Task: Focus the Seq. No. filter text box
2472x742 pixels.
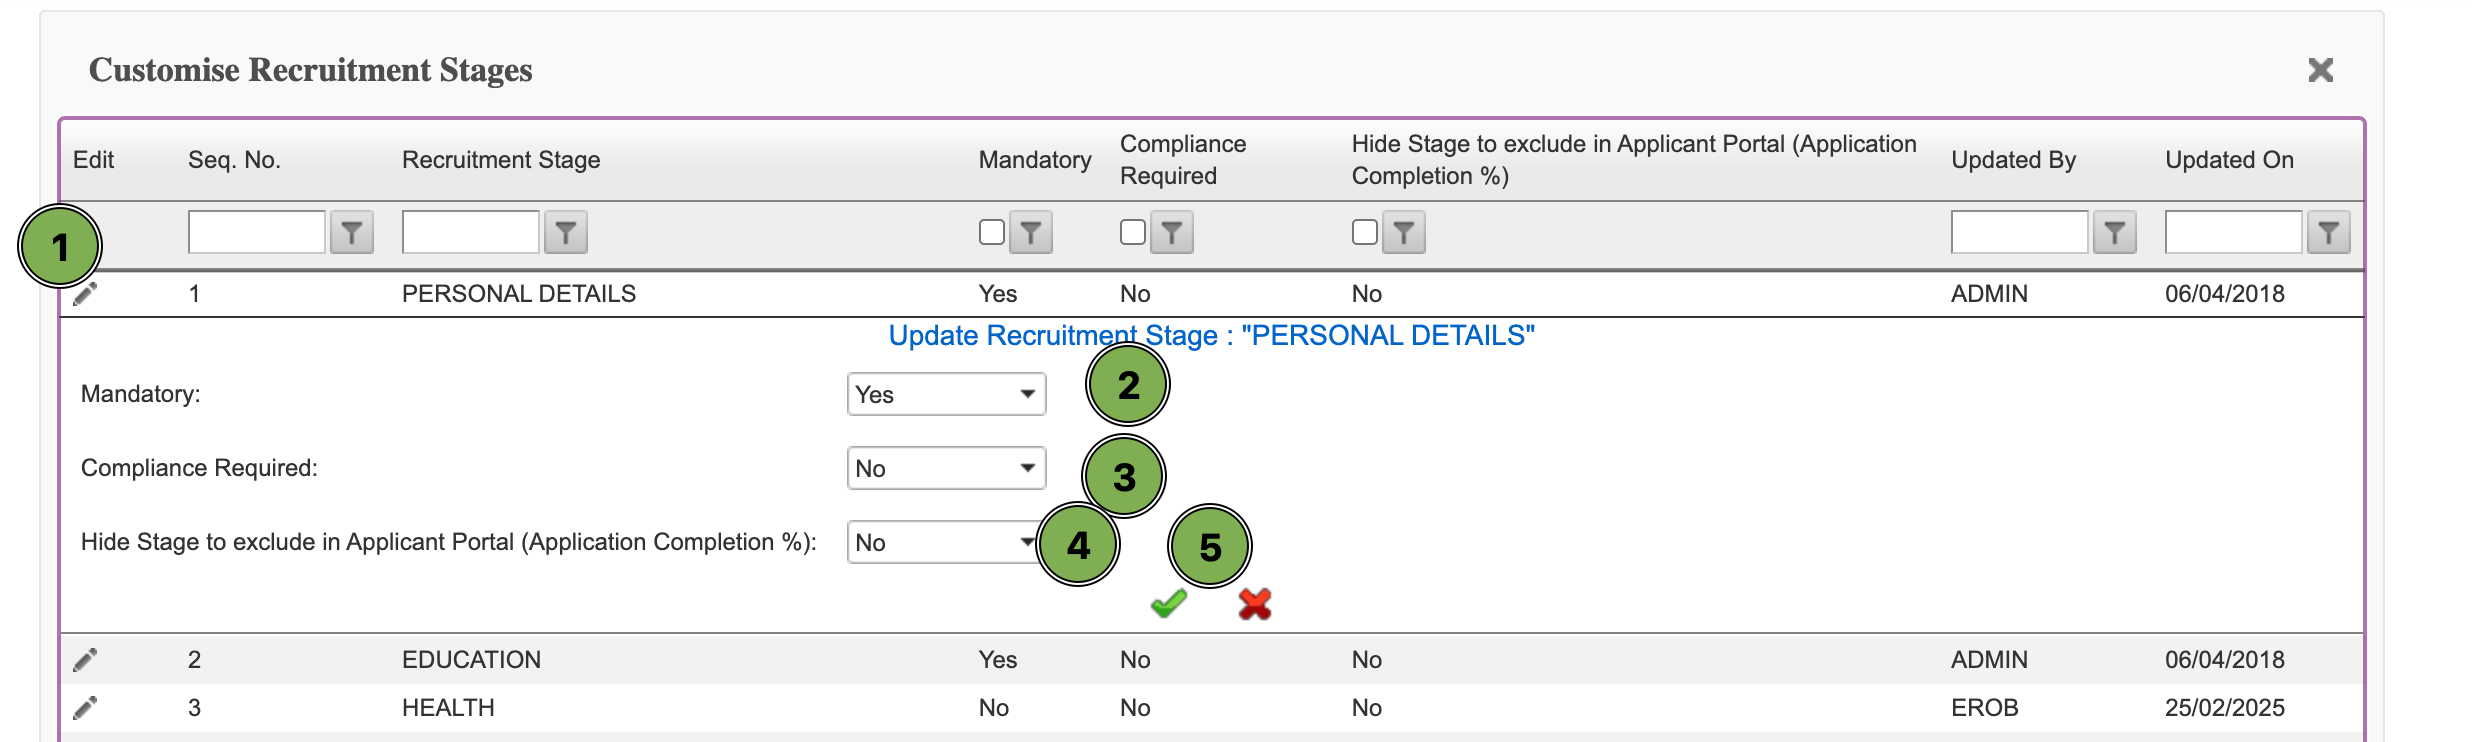Action: 257,232
